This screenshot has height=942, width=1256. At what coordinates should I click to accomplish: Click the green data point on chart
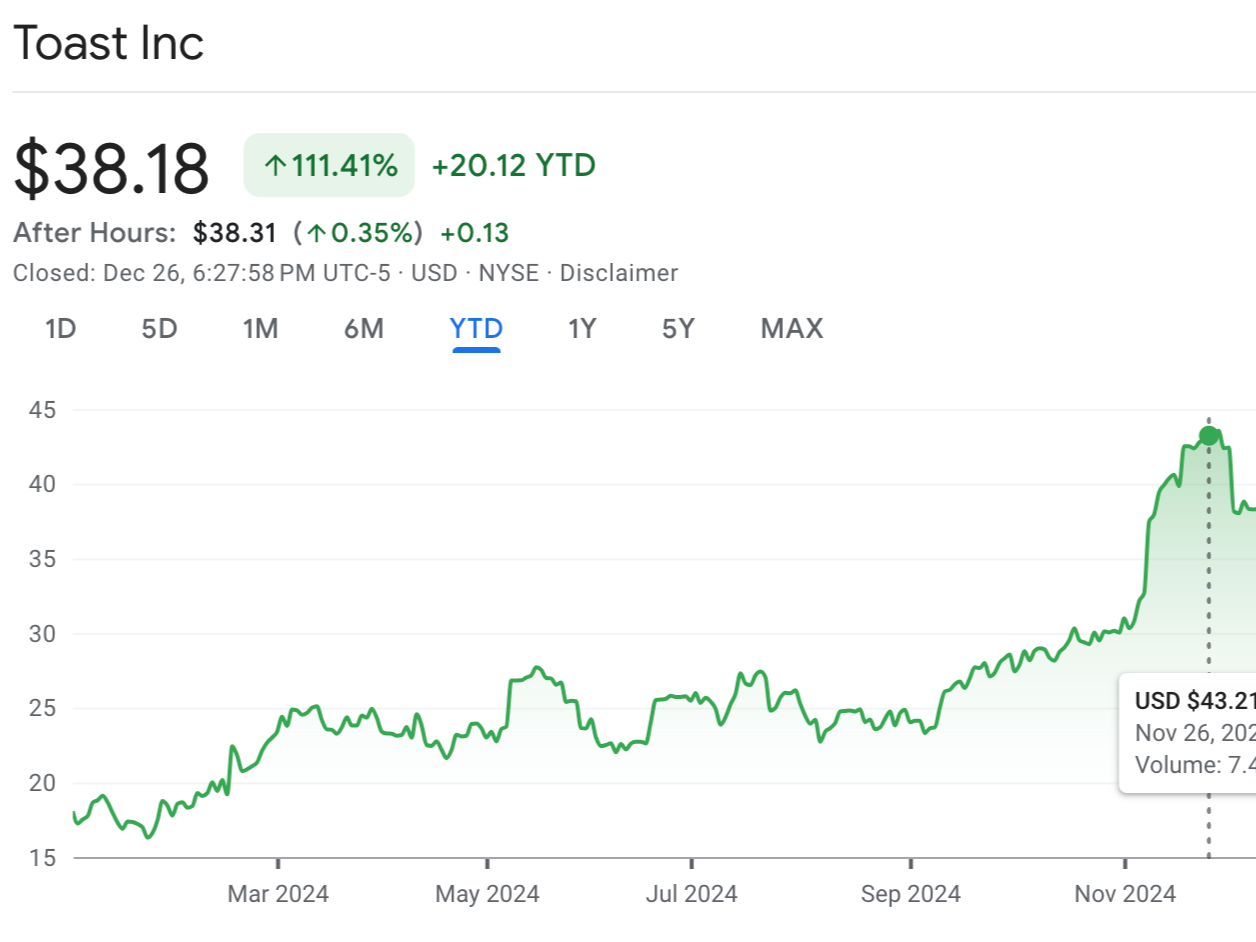tap(1208, 435)
